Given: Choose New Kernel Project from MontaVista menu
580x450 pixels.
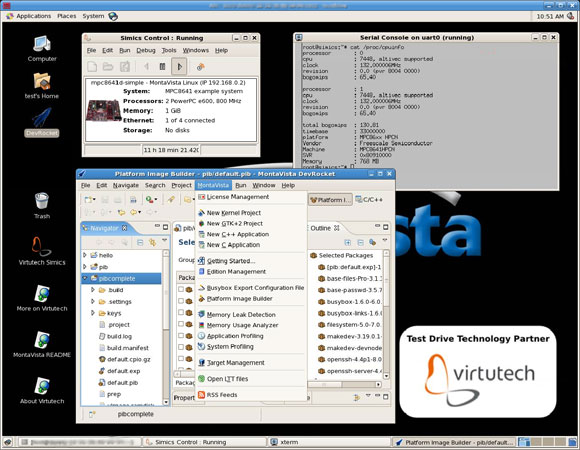Looking at the screenshot, I should pos(233,213).
